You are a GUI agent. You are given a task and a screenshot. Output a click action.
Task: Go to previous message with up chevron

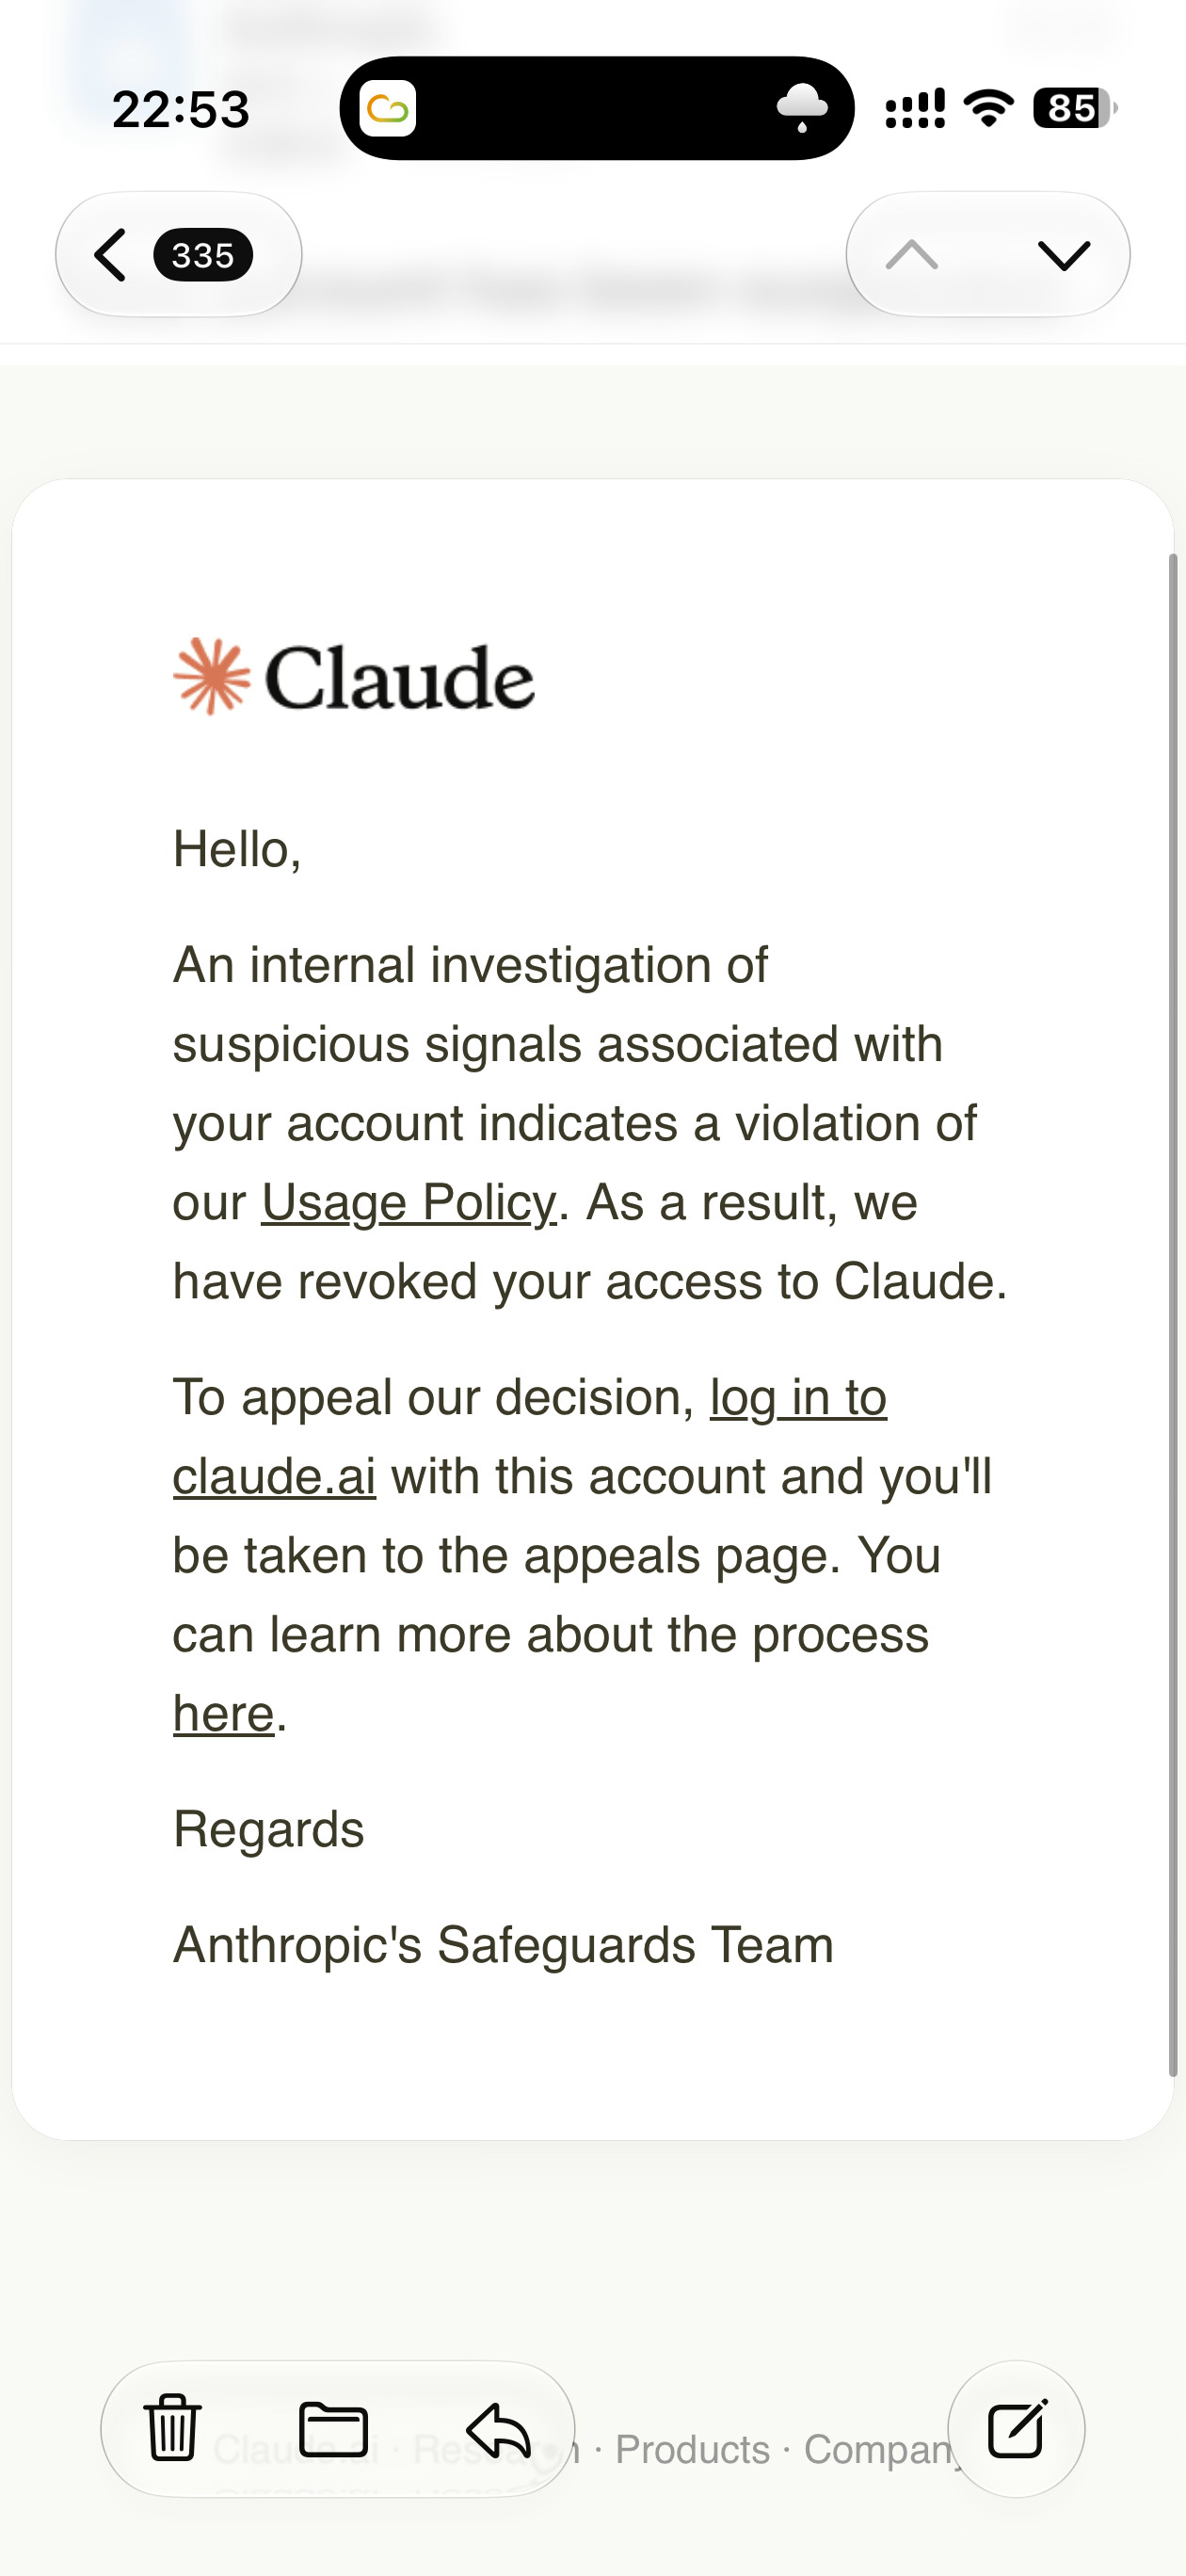pos(912,255)
